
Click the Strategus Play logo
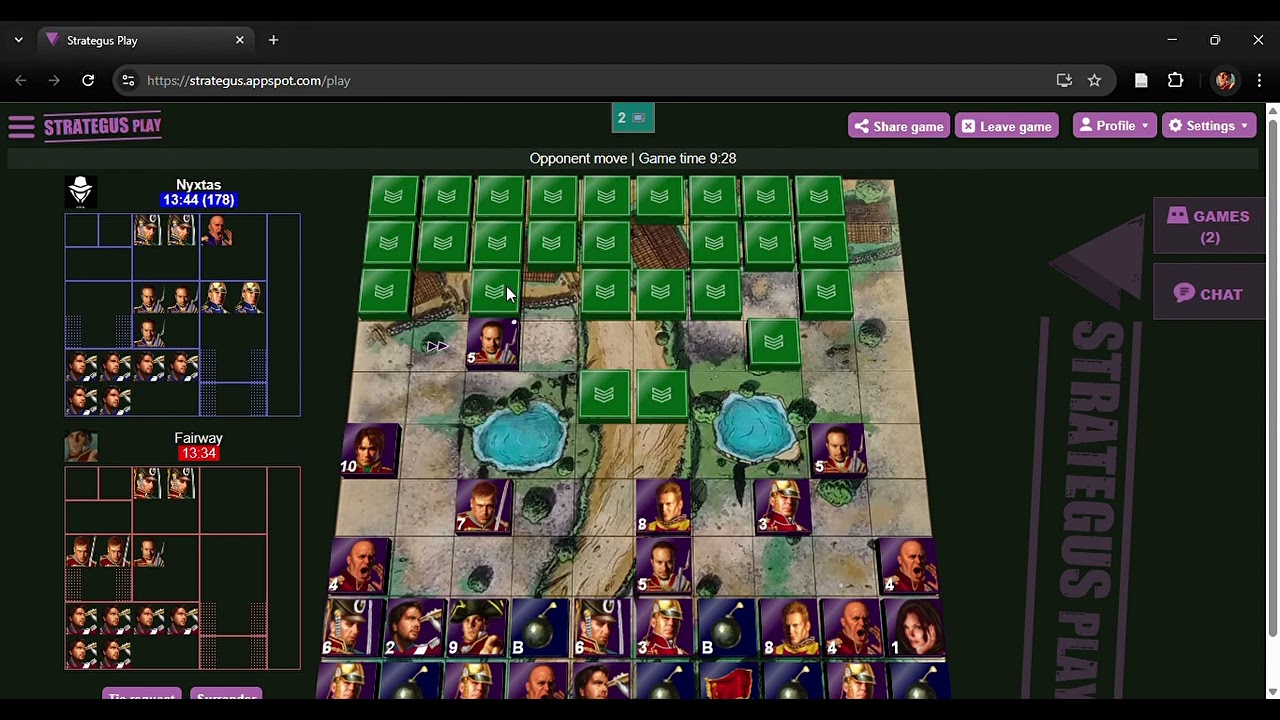(x=103, y=126)
